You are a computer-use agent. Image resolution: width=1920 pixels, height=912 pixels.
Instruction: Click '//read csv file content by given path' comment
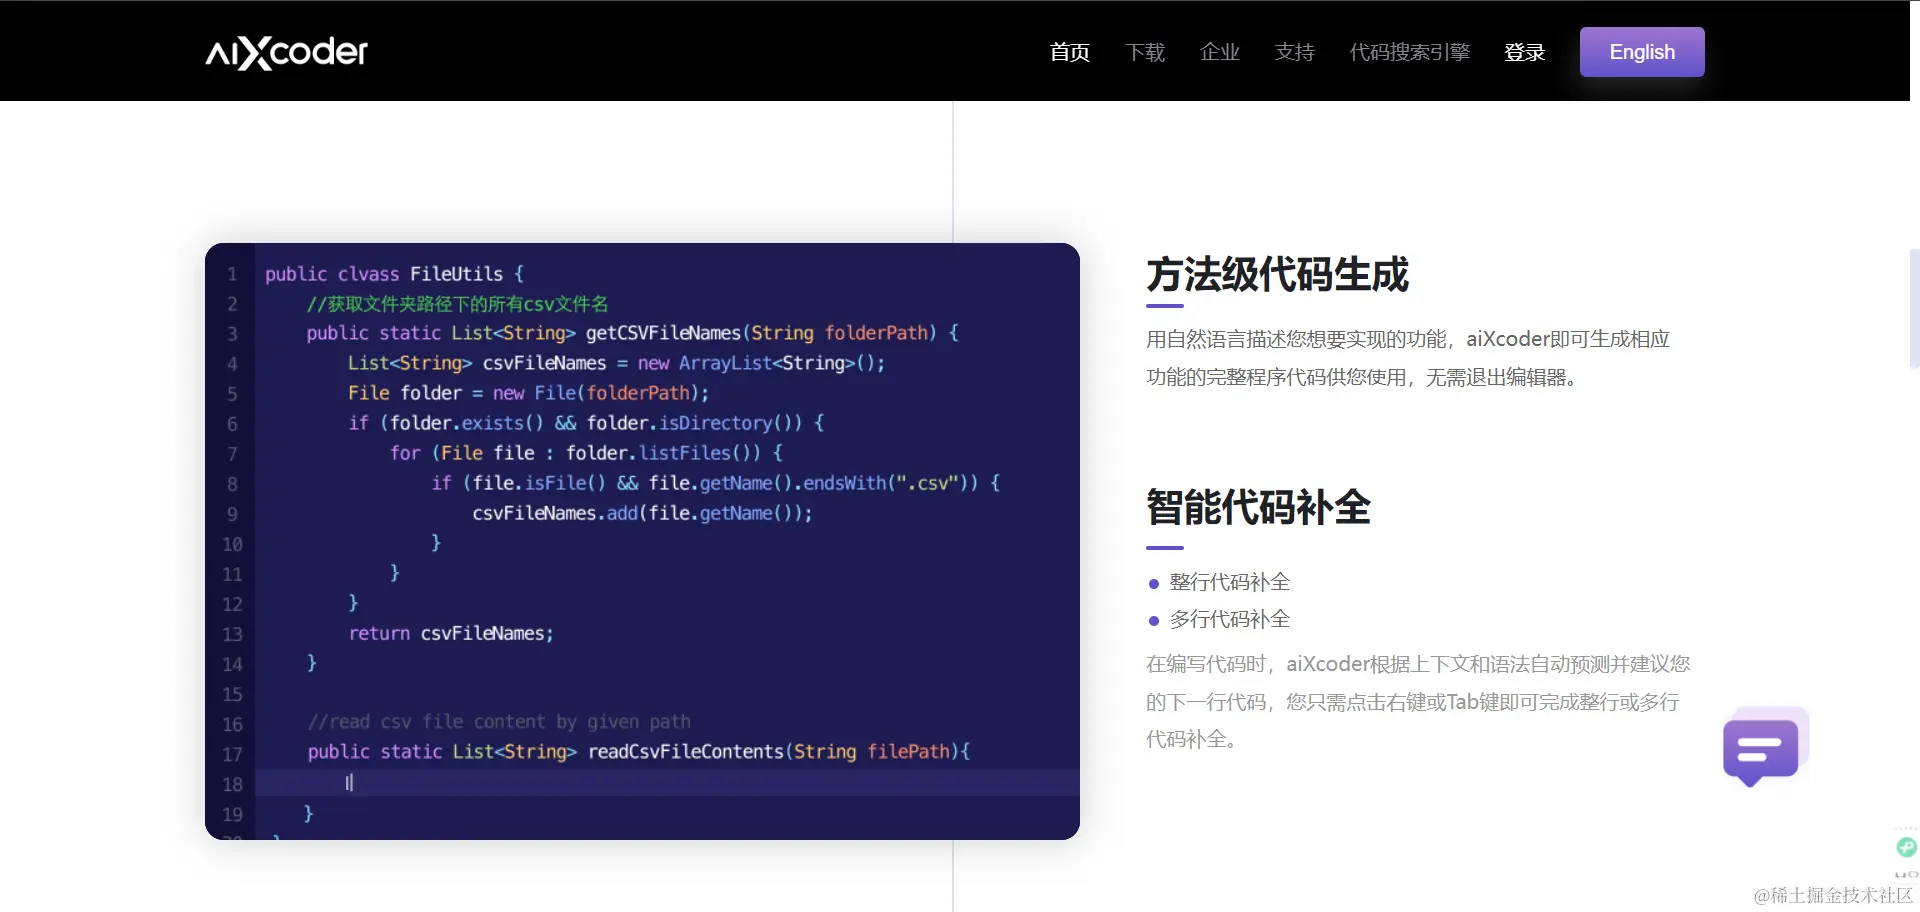[499, 722]
